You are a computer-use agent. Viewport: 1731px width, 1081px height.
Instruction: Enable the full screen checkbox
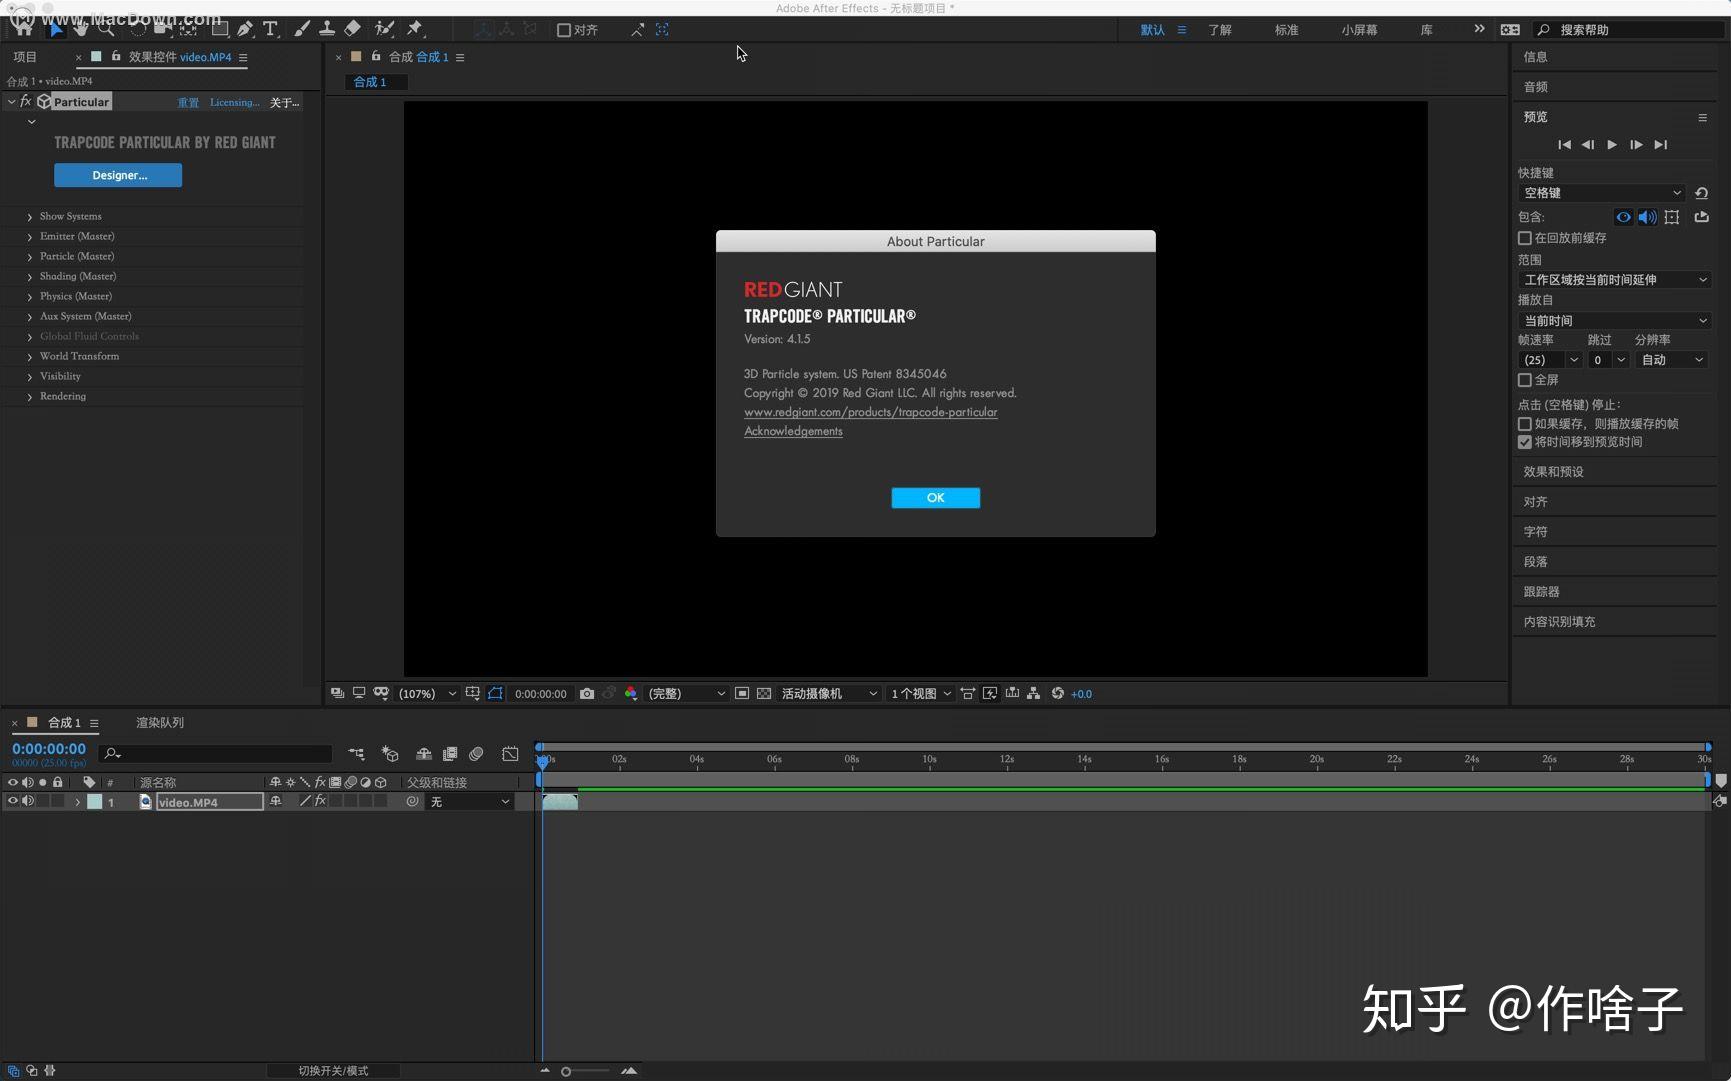pos(1525,380)
